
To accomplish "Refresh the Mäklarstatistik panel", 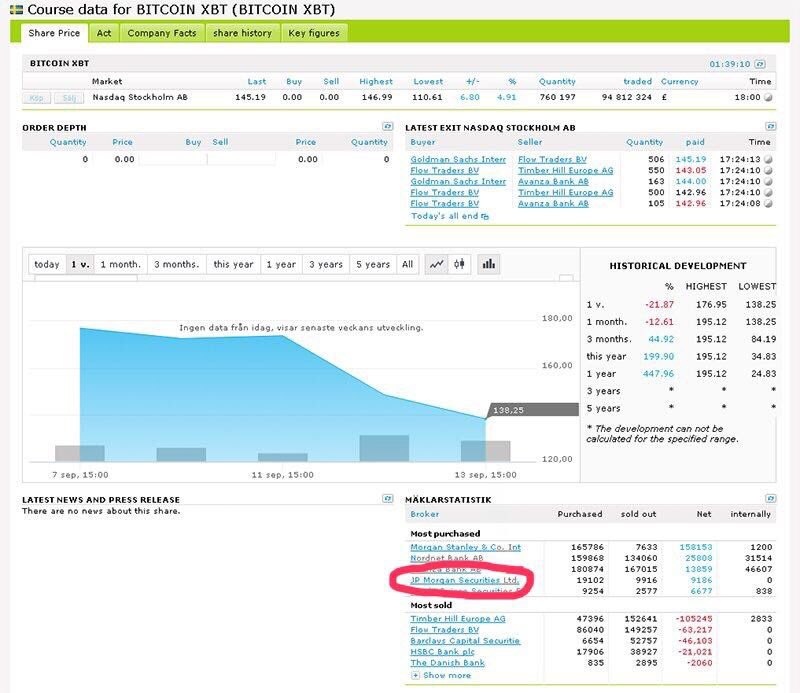I will tap(769, 498).
